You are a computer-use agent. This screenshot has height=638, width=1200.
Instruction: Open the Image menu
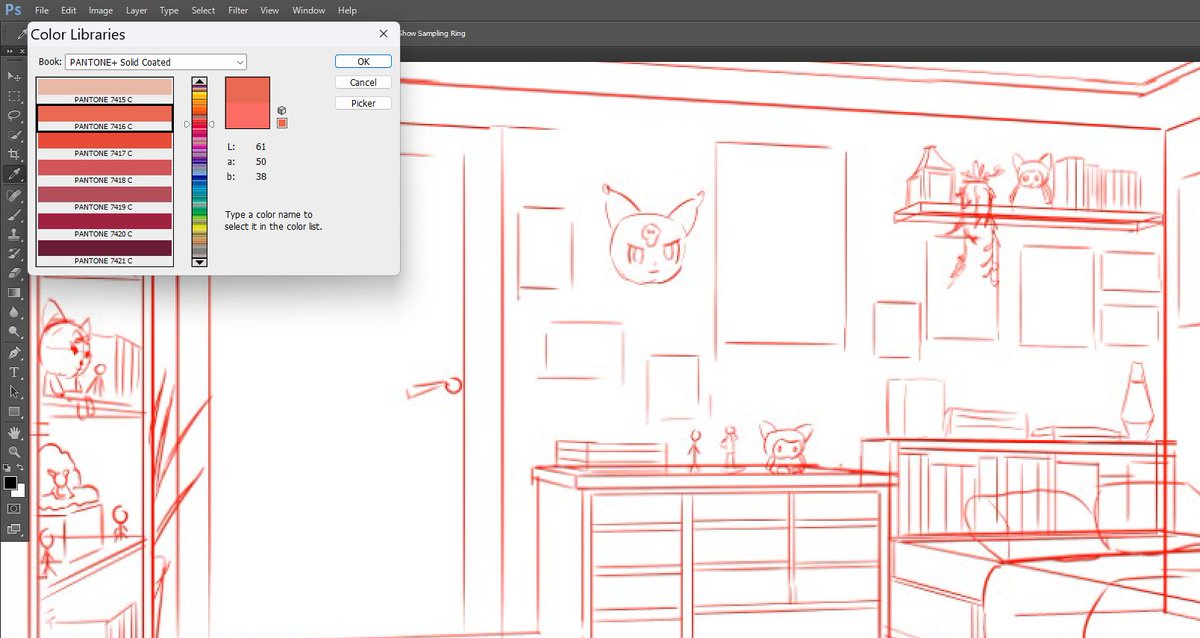100,10
